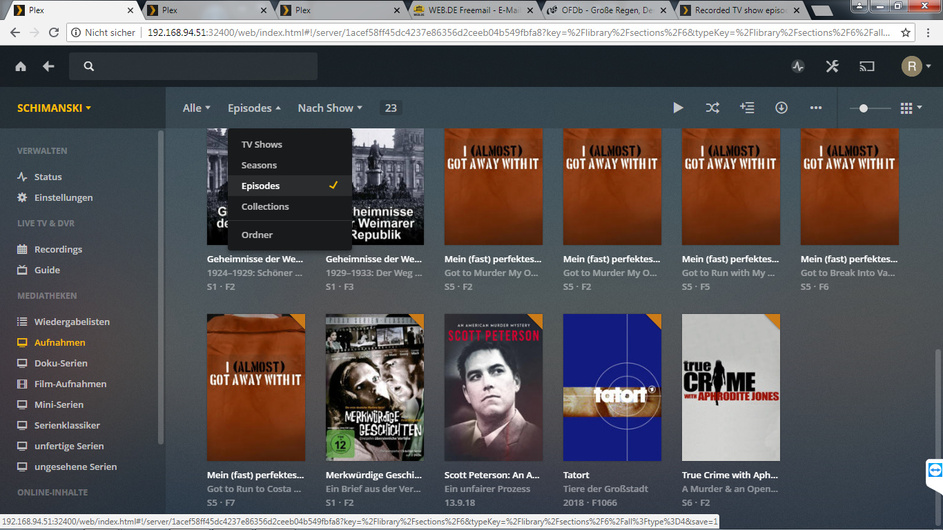Reload the page in Chrome

(54, 32)
